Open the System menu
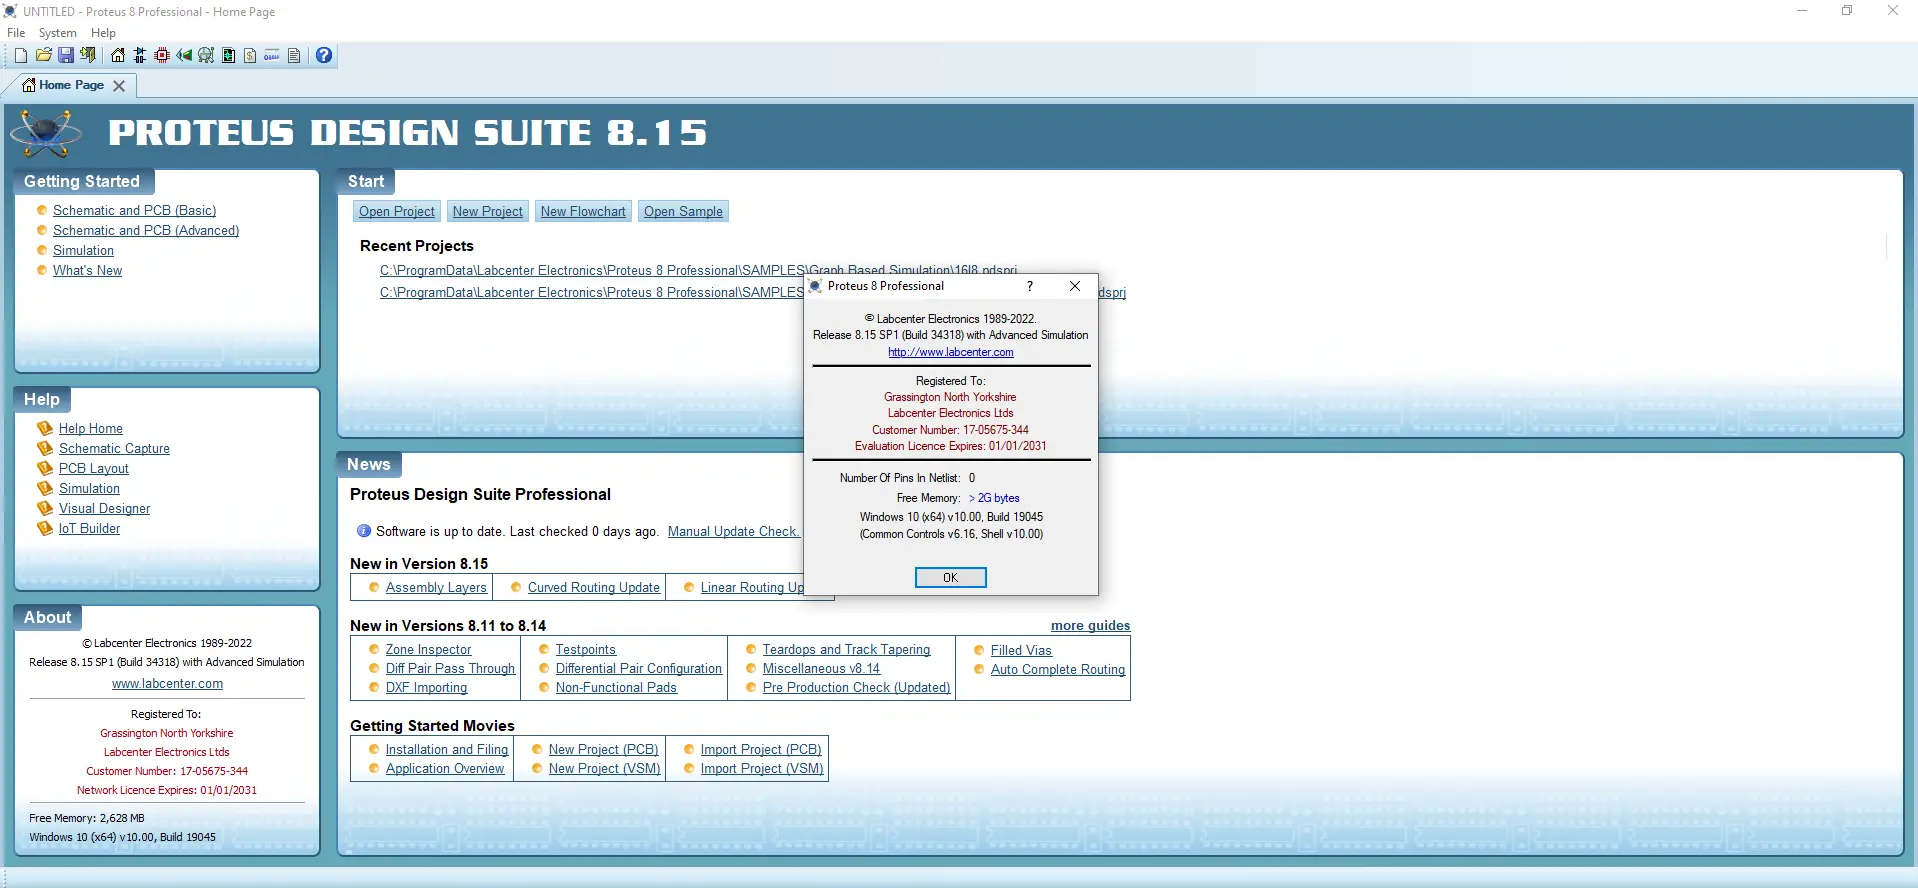The image size is (1918, 888). (x=58, y=33)
